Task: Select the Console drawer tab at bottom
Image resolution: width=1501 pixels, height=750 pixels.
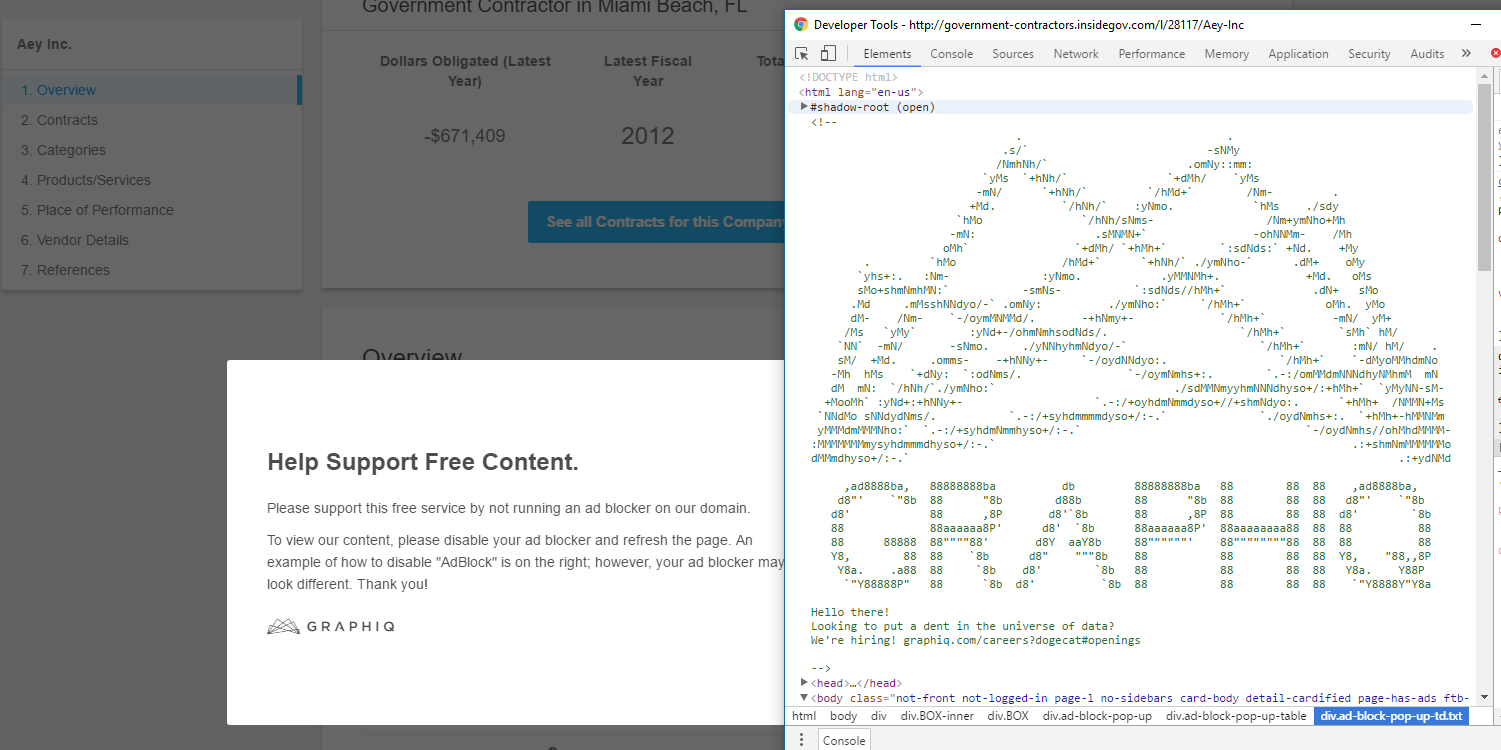Action: (x=844, y=740)
